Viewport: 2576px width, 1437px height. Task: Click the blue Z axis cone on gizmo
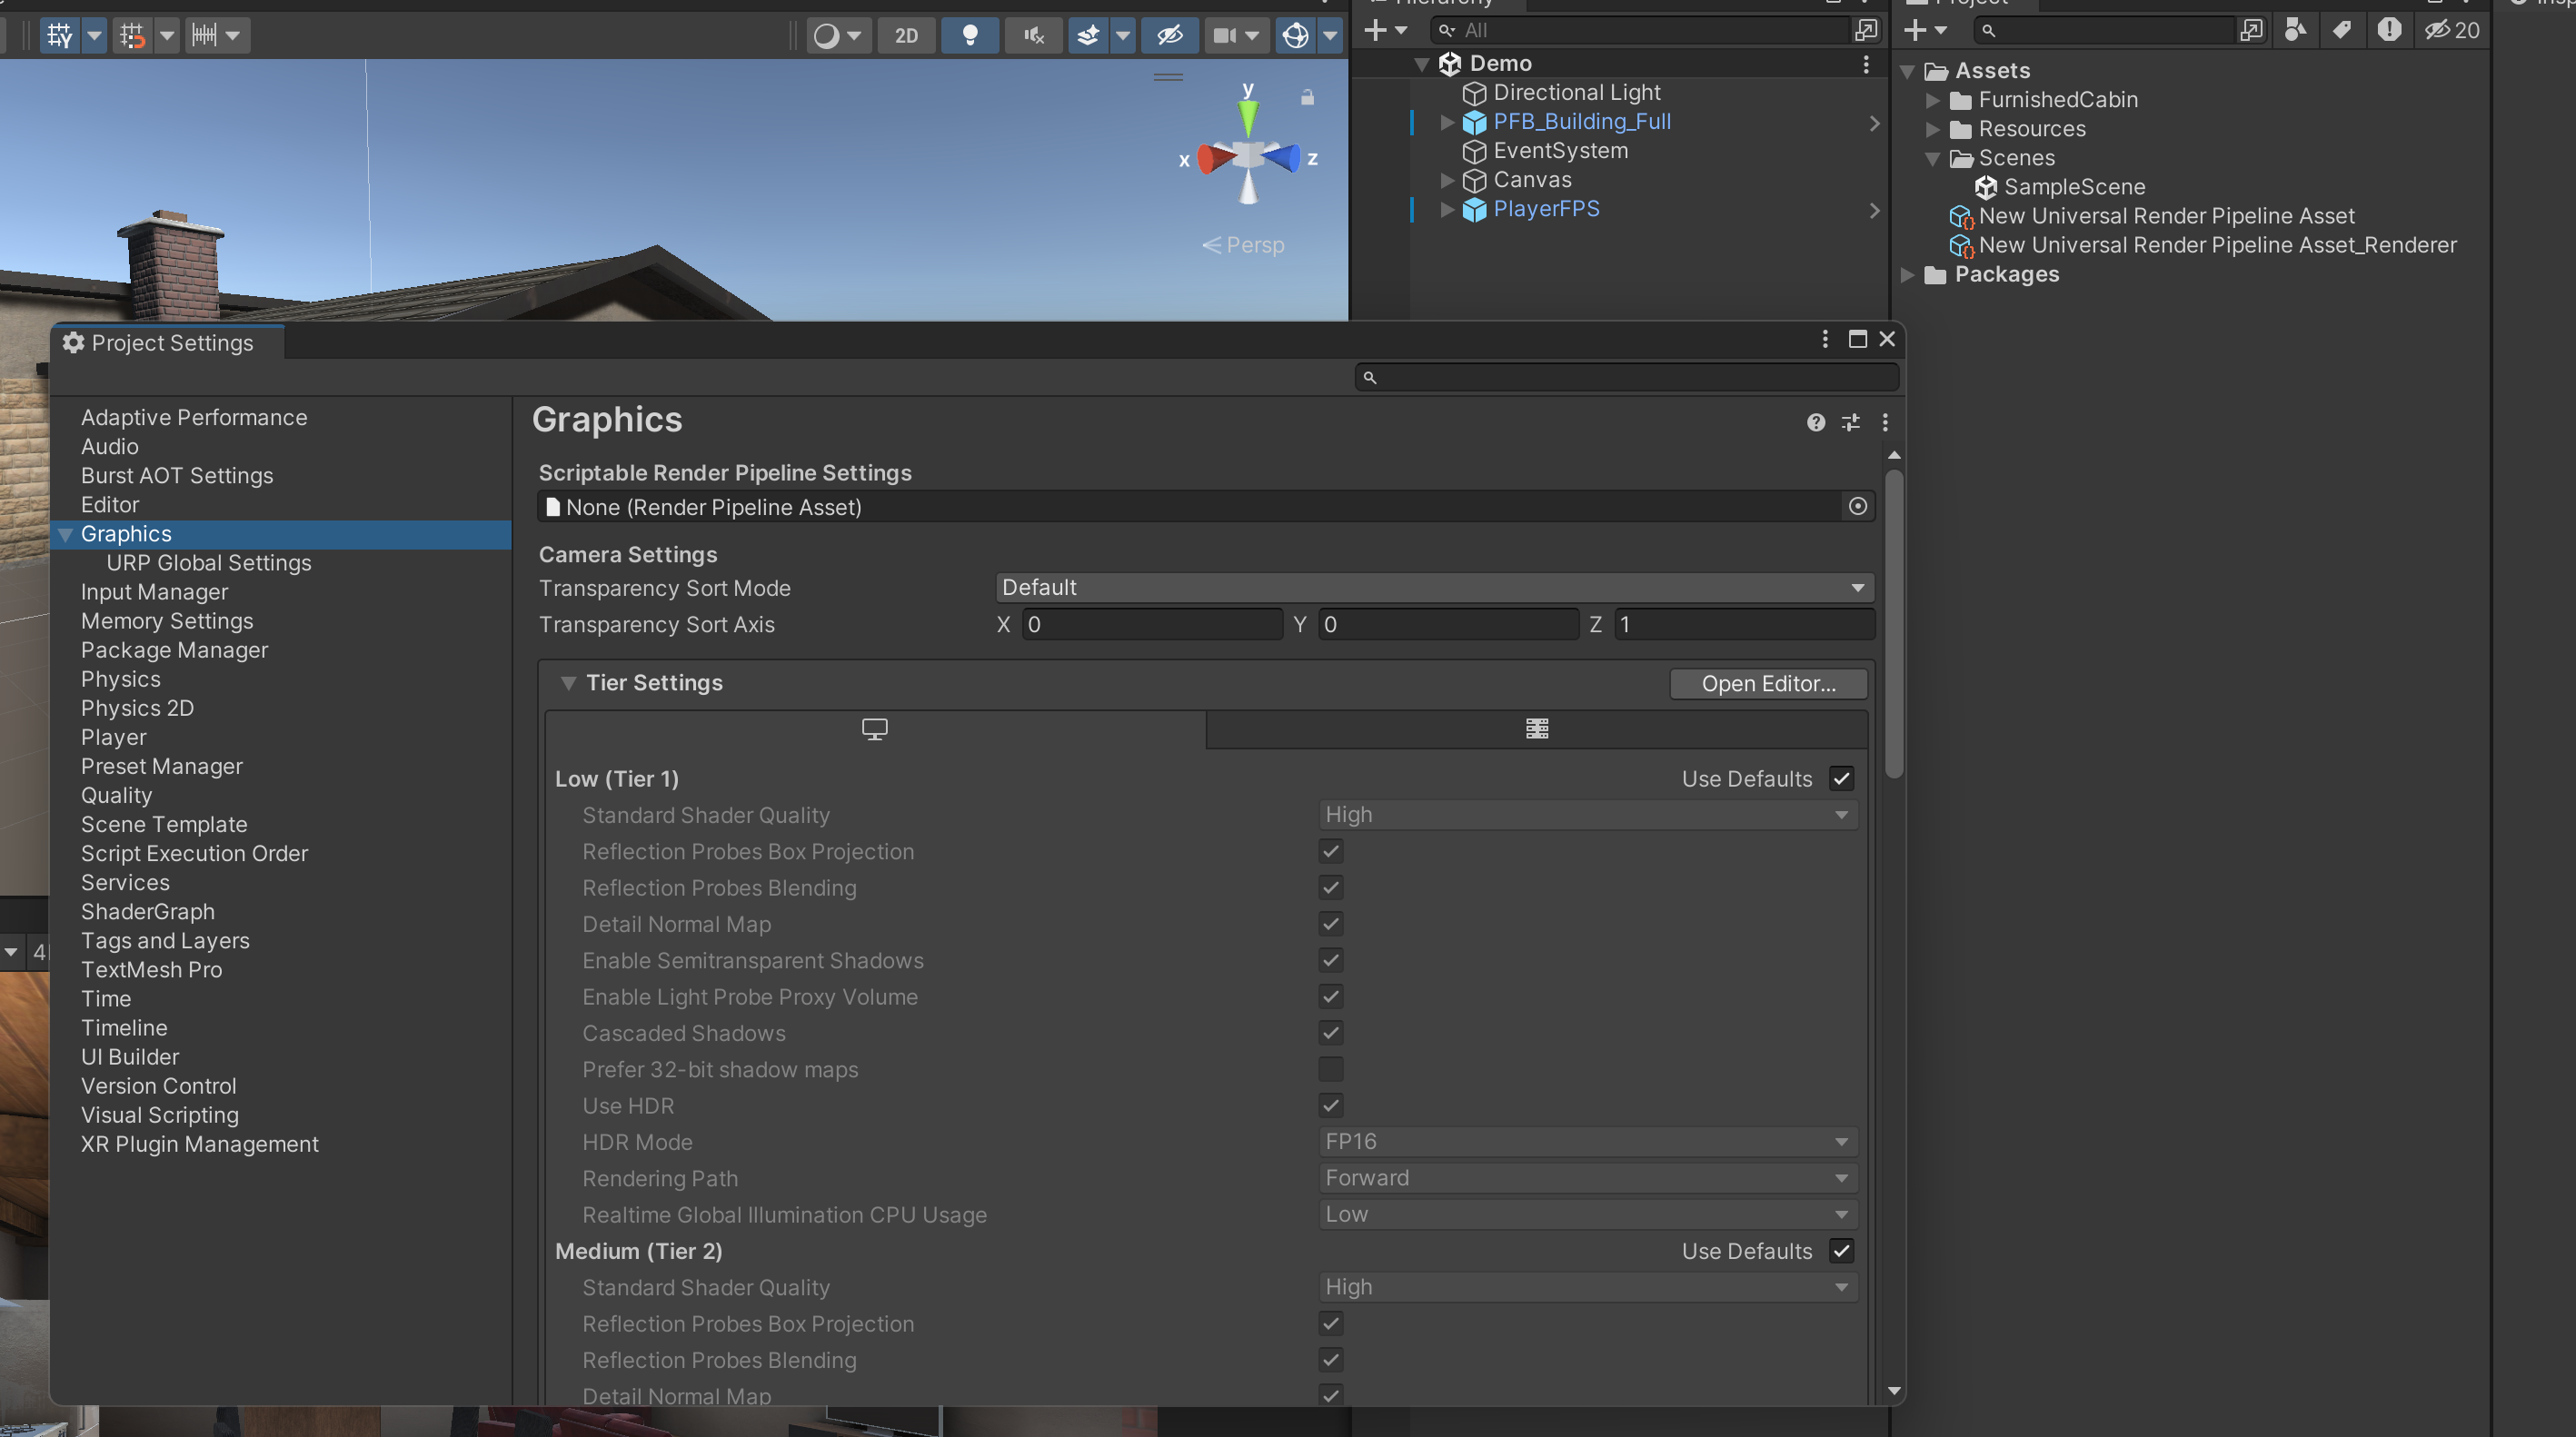click(x=1282, y=157)
